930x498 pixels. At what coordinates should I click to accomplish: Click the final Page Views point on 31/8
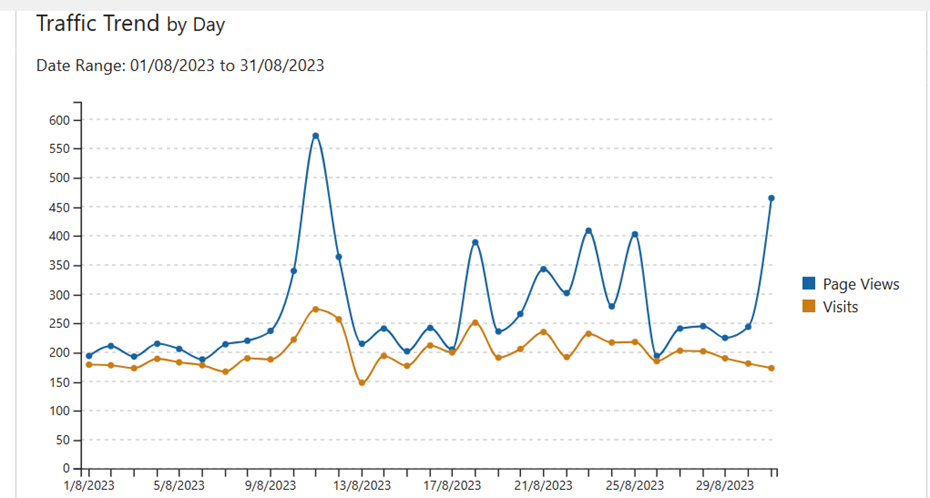(x=771, y=198)
